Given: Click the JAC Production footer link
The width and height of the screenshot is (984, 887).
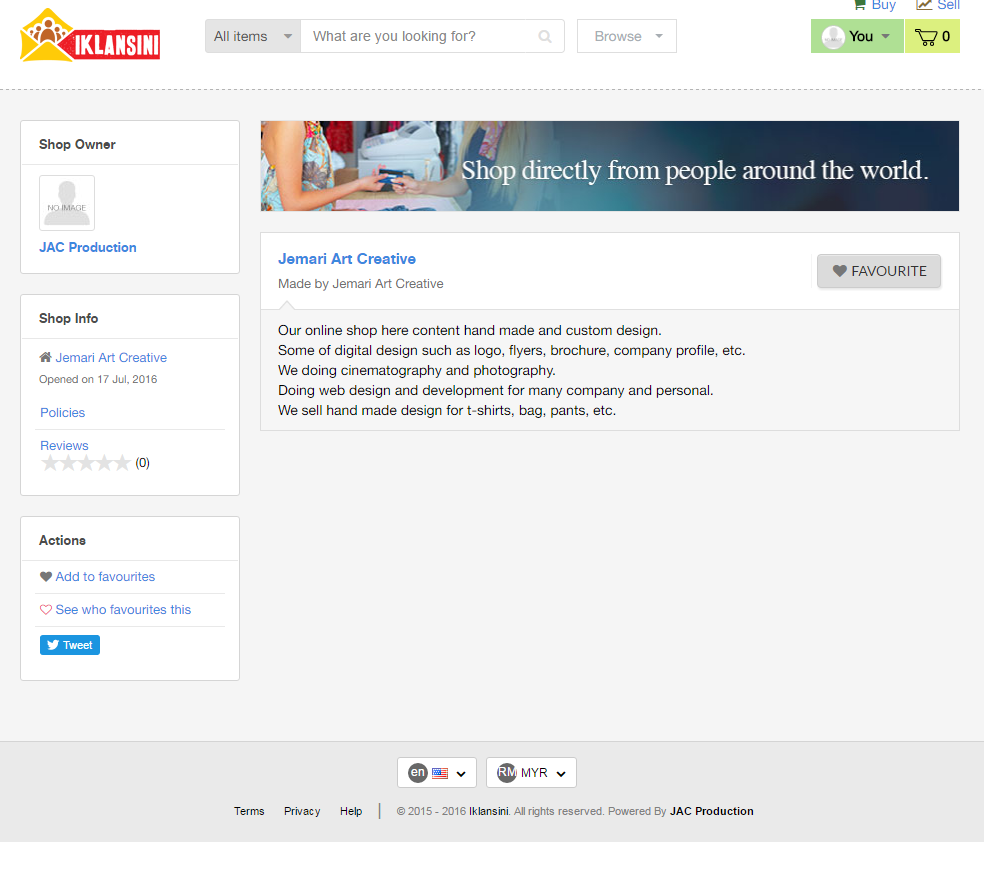Looking at the screenshot, I should click(712, 811).
